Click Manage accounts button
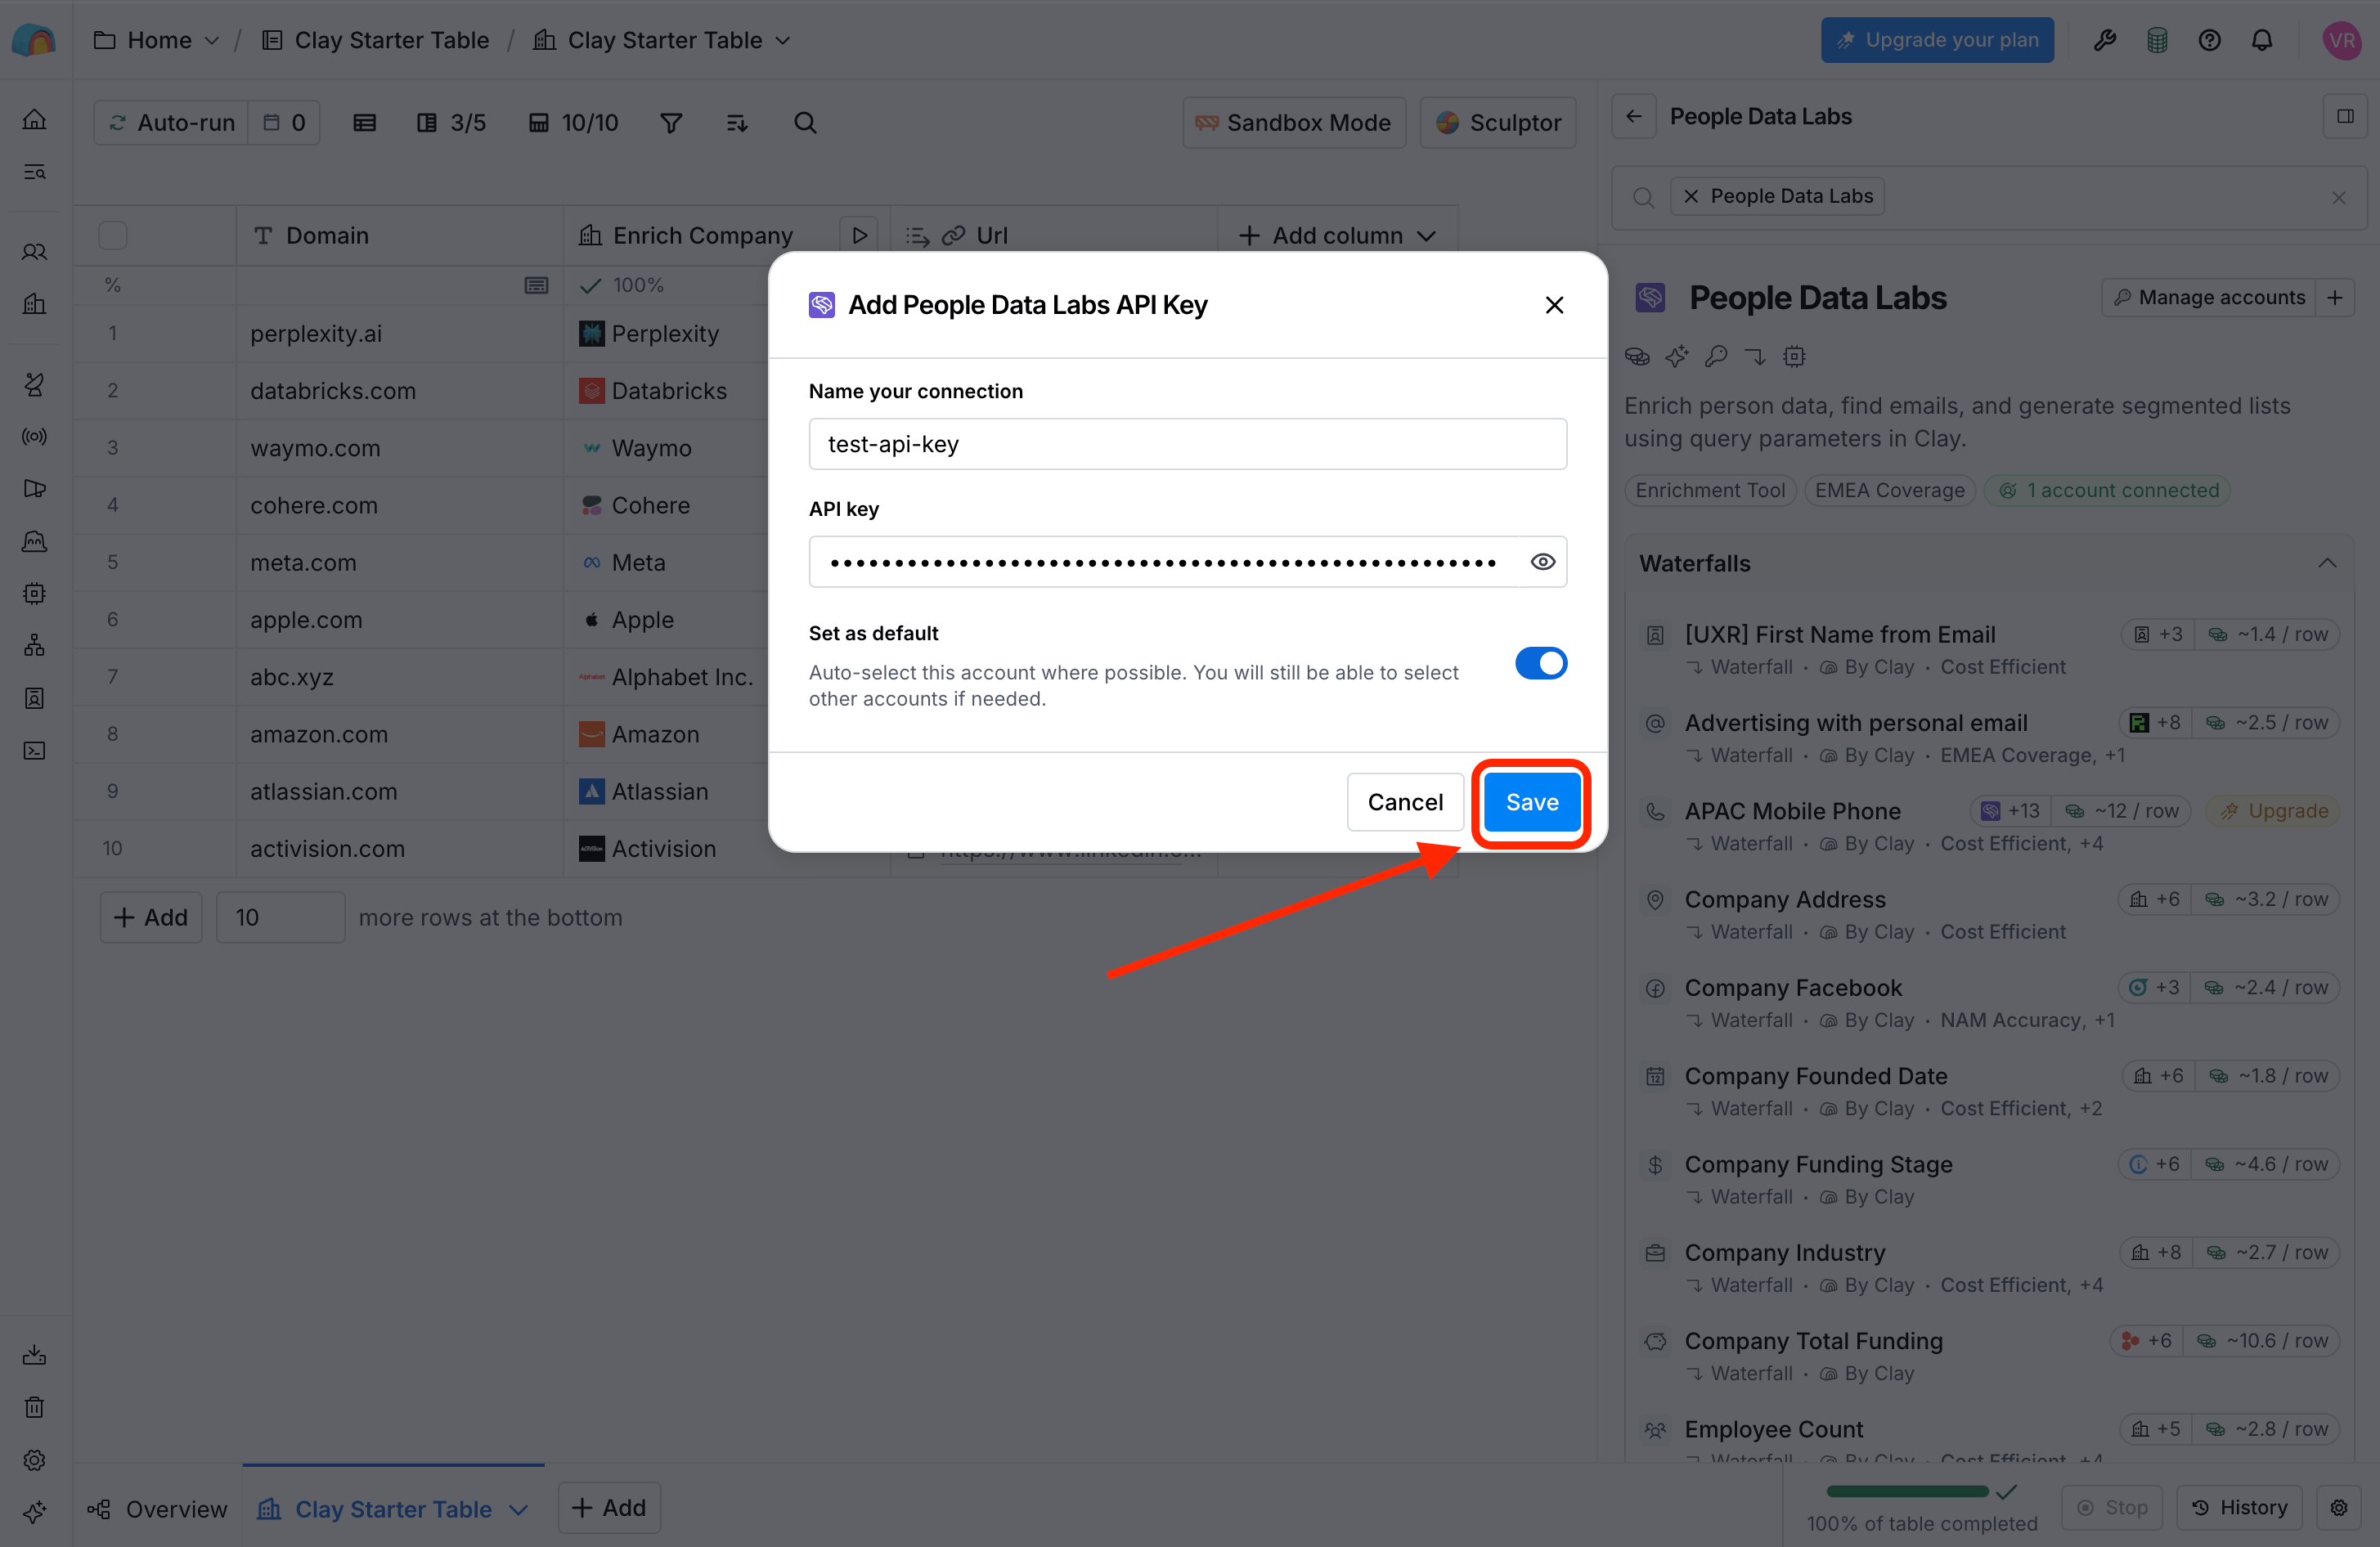This screenshot has height=1547, width=2380. point(2209,298)
